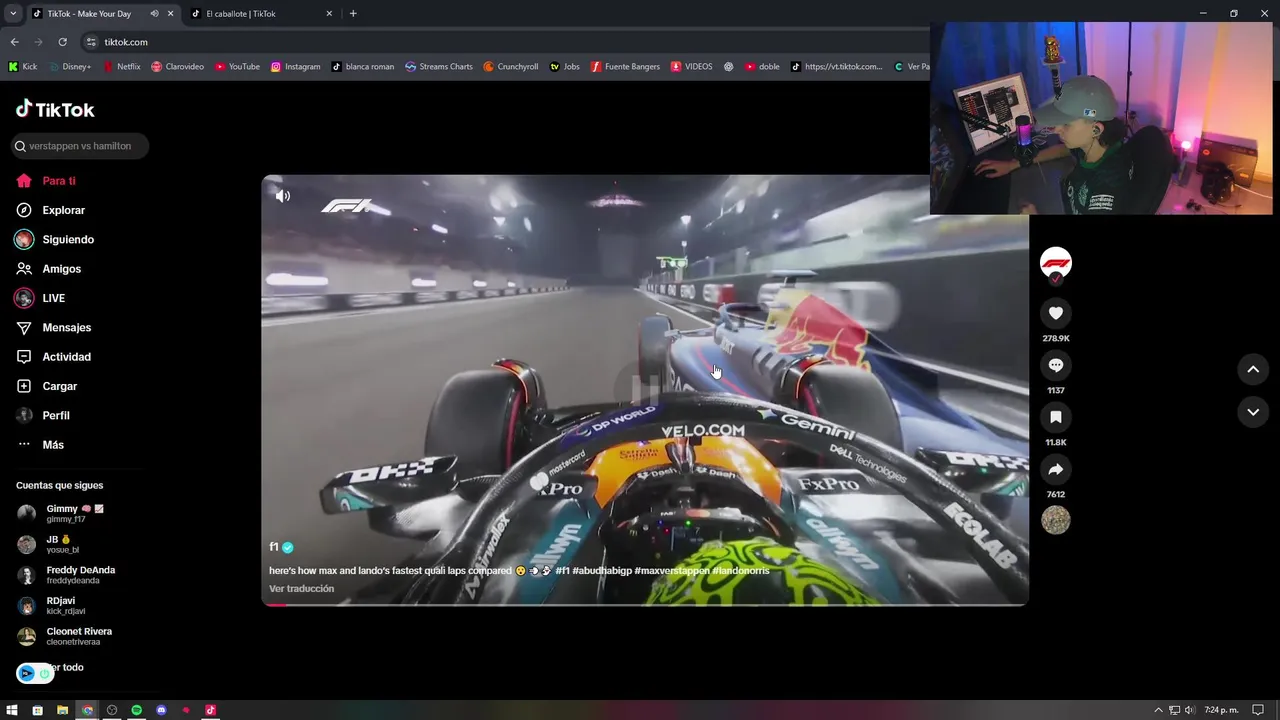This screenshot has width=1280, height=720.
Task: Click Ver traducción under the caption
Action: pyautogui.click(x=301, y=589)
